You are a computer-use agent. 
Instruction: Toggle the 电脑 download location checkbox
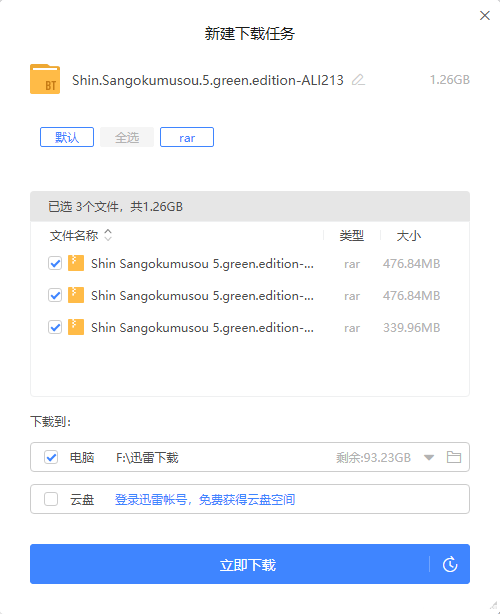(51, 457)
